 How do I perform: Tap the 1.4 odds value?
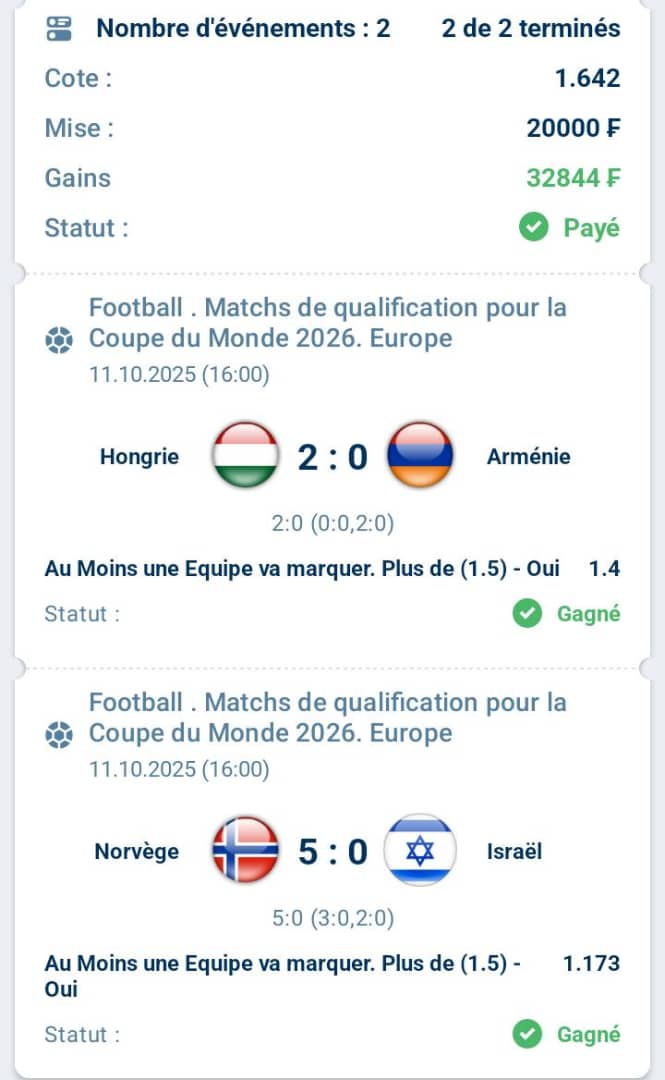pos(604,569)
